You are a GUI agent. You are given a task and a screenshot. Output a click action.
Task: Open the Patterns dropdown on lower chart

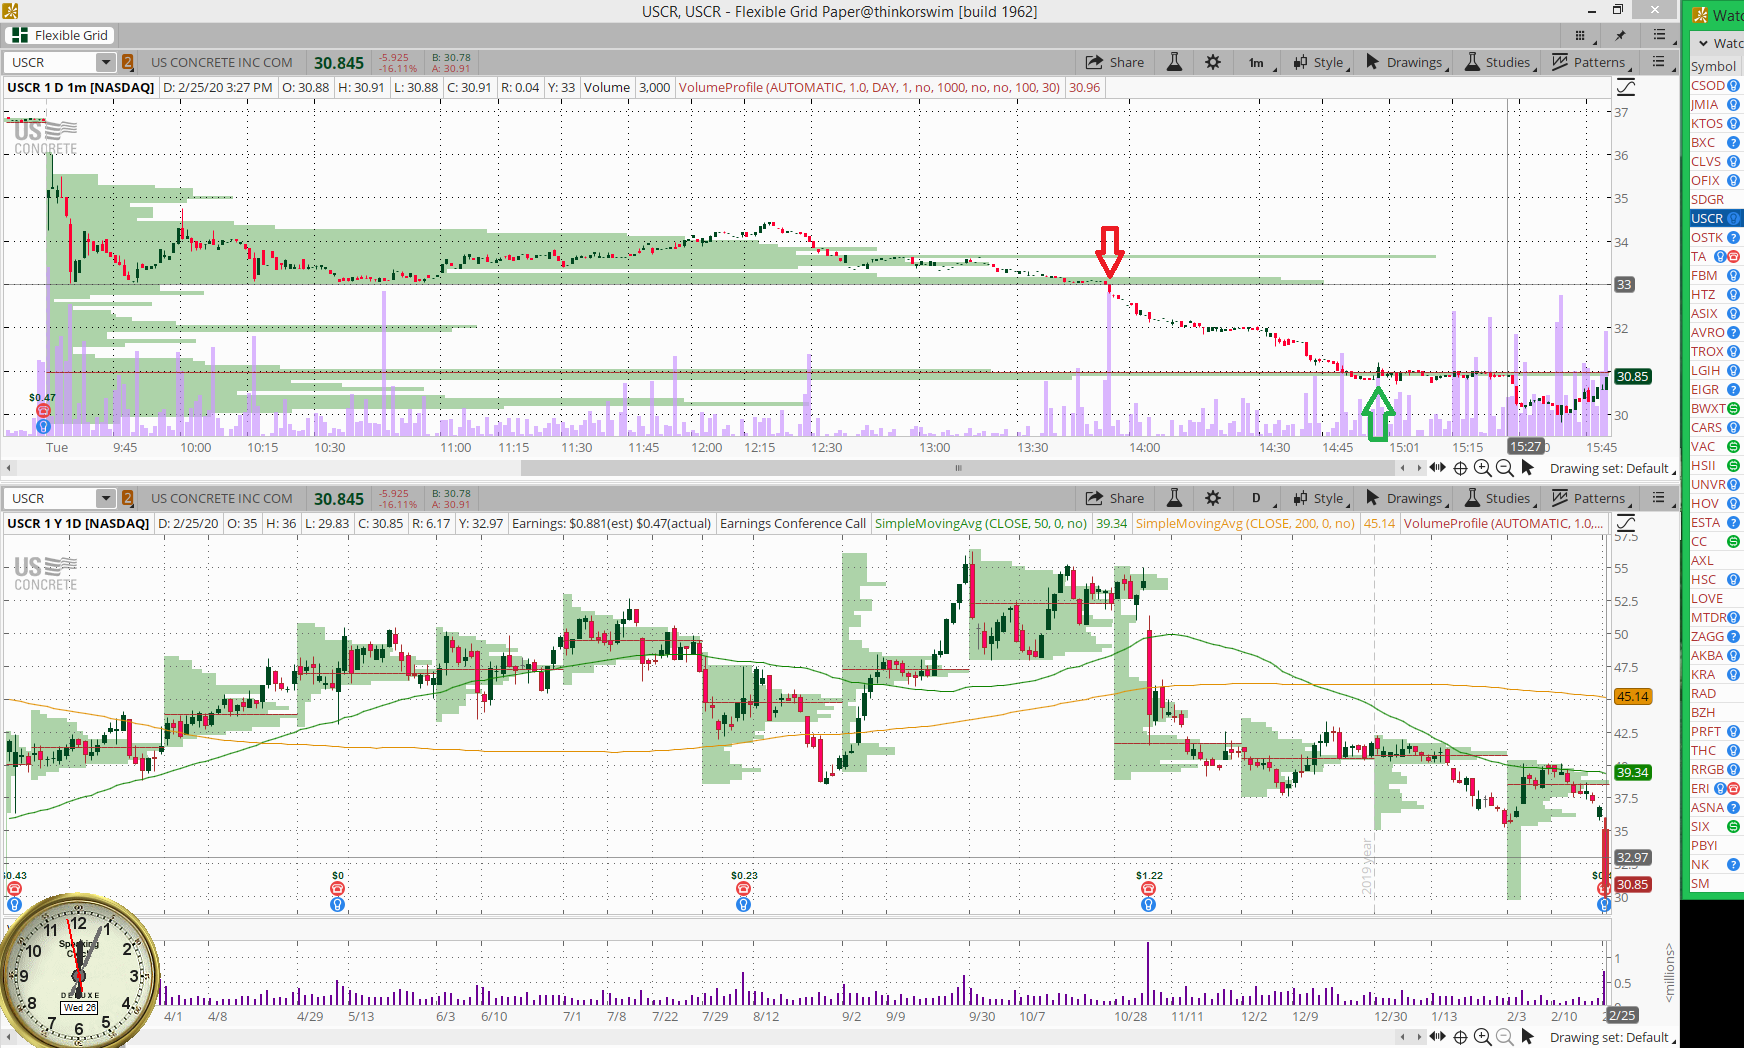click(1590, 498)
